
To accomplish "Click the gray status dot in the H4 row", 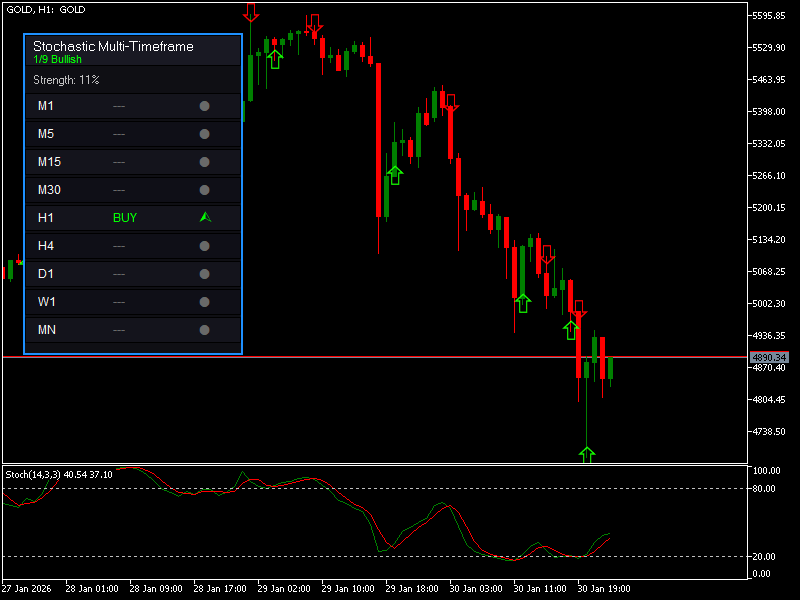I will point(205,246).
